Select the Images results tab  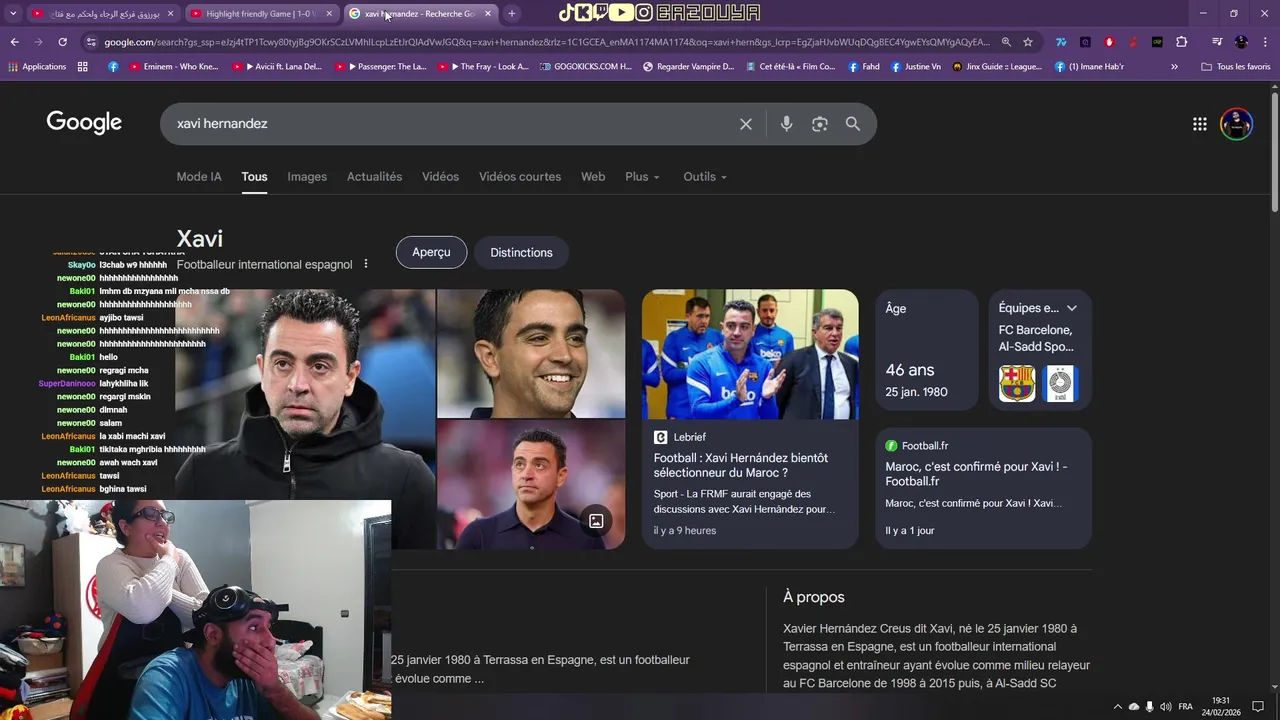point(307,177)
